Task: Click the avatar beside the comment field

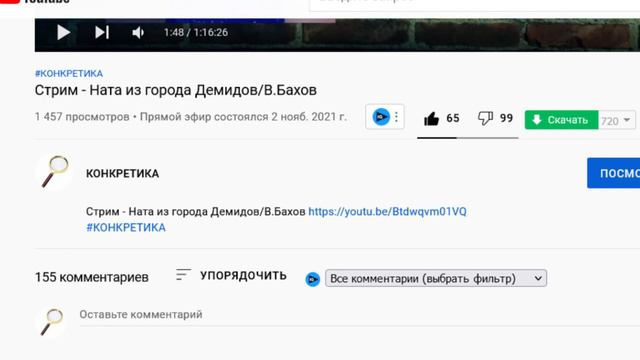Action: pyautogui.click(x=52, y=321)
